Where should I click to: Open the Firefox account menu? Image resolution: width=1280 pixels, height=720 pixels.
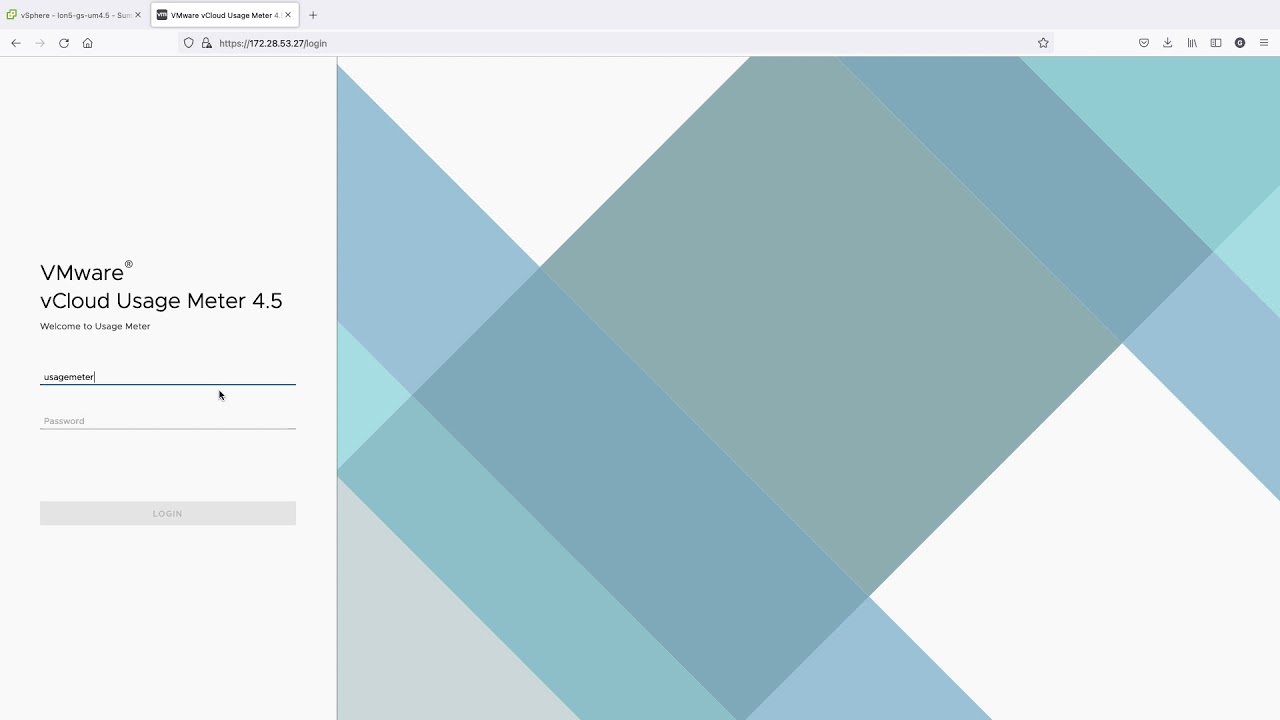click(x=1240, y=43)
